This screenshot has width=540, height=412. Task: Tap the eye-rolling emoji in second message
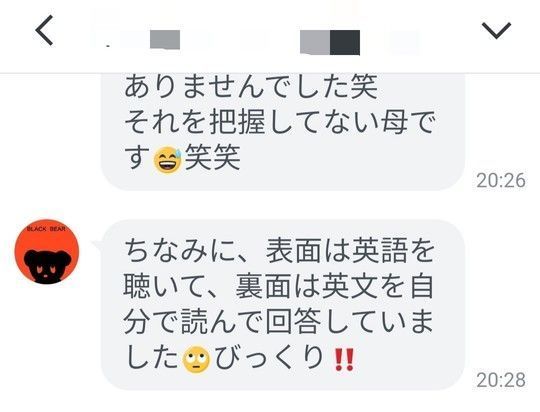(196, 359)
